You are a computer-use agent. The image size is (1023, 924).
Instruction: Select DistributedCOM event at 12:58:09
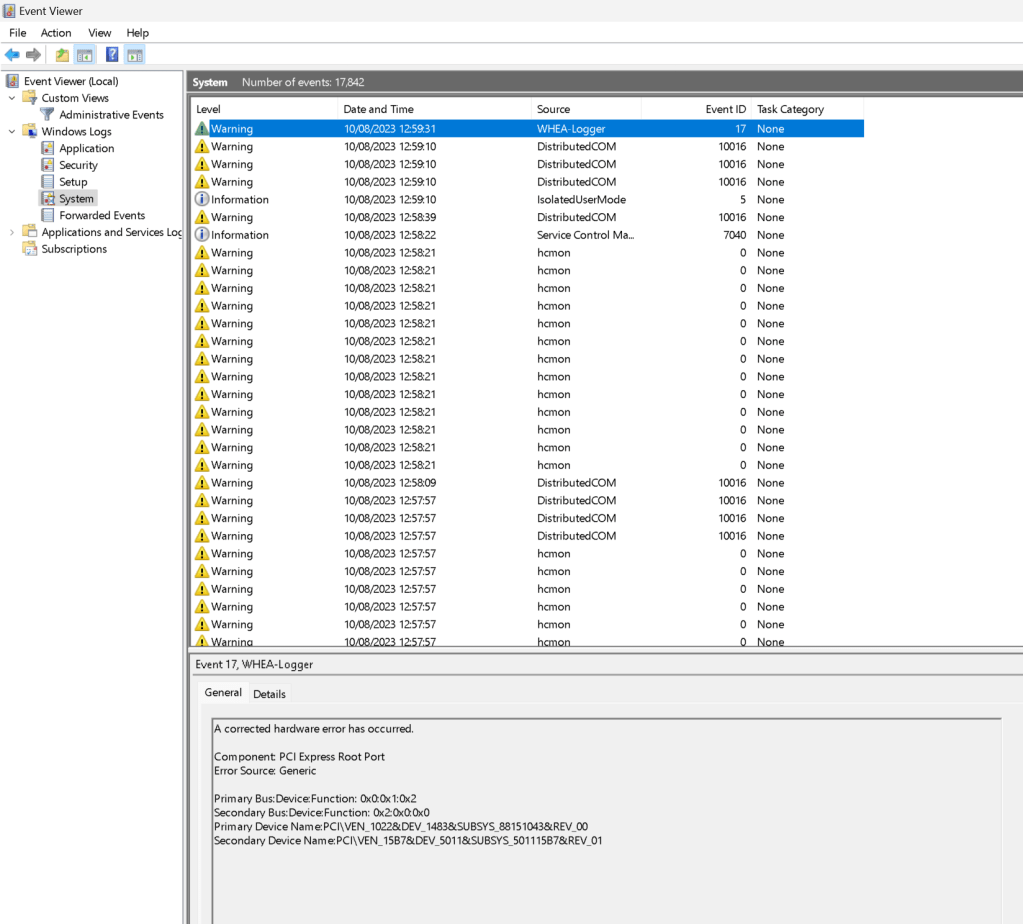(x=528, y=482)
